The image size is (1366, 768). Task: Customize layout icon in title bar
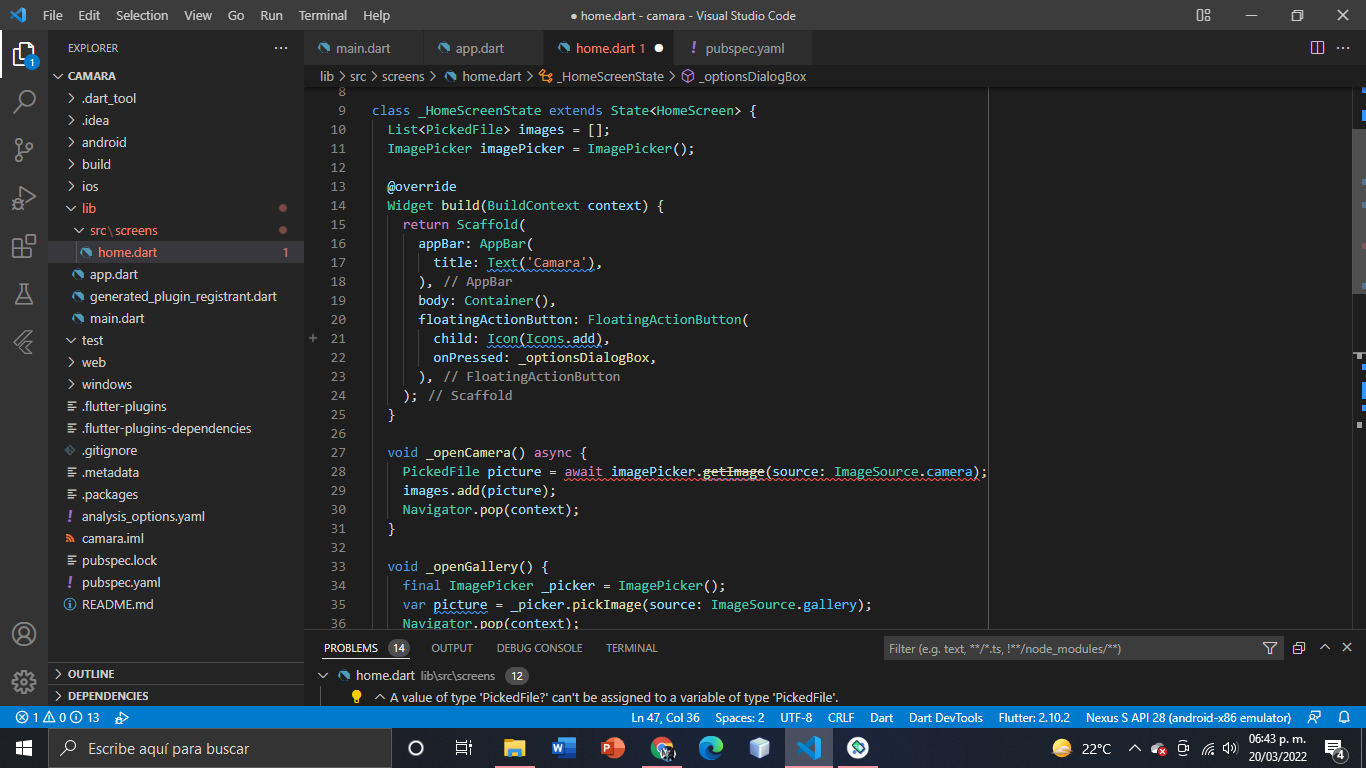(1203, 15)
